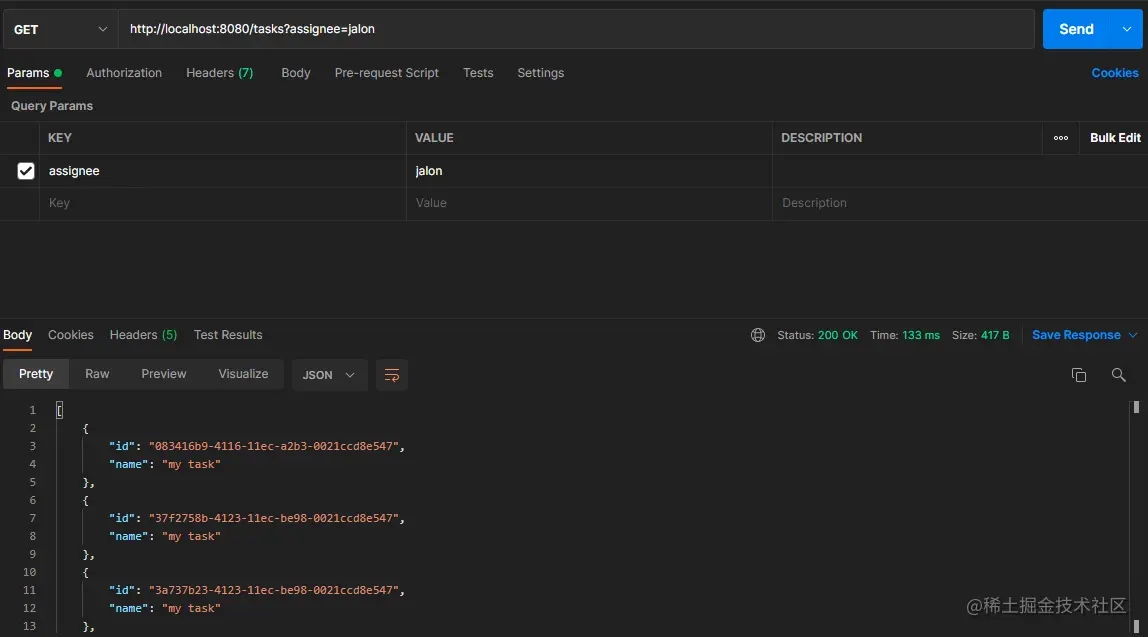The image size is (1148, 637).
Task: Click the Status 200 OK text
Action: pyautogui.click(x=817, y=335)
